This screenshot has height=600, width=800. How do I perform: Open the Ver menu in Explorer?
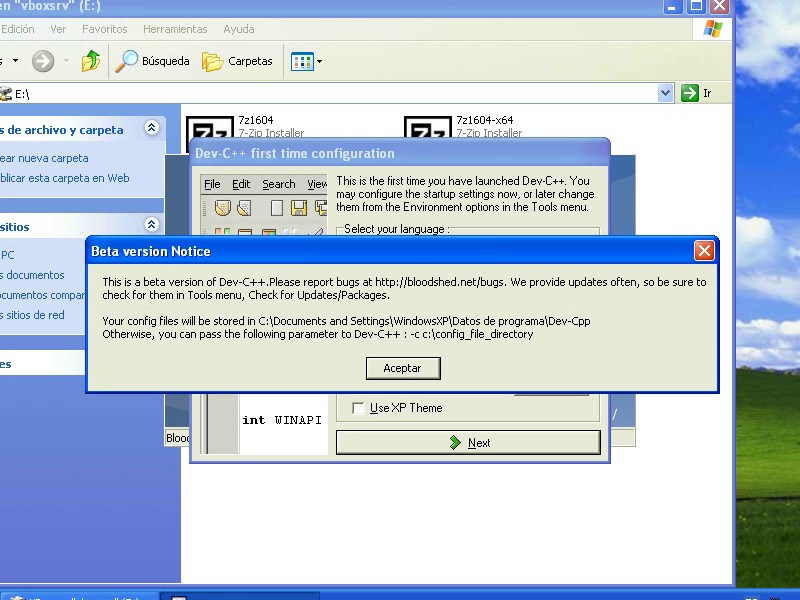(x=58, y=29)
